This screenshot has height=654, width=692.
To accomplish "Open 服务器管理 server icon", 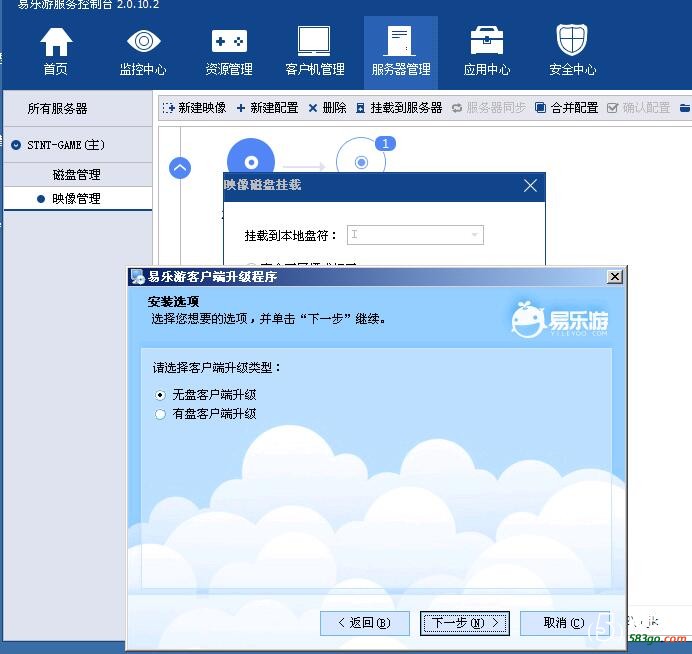I will 401,52.
